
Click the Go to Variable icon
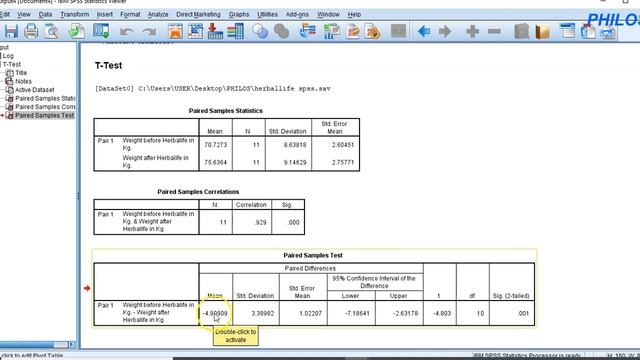[215, 31]
